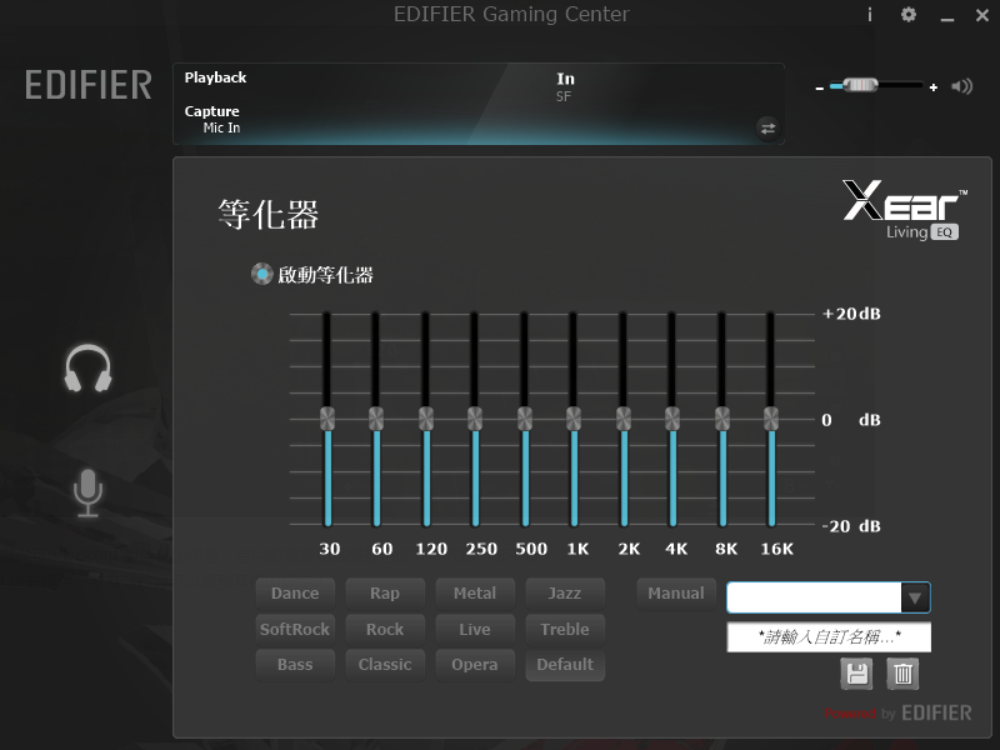
Task: Click the -20 dB scale label
Action: 851,526
